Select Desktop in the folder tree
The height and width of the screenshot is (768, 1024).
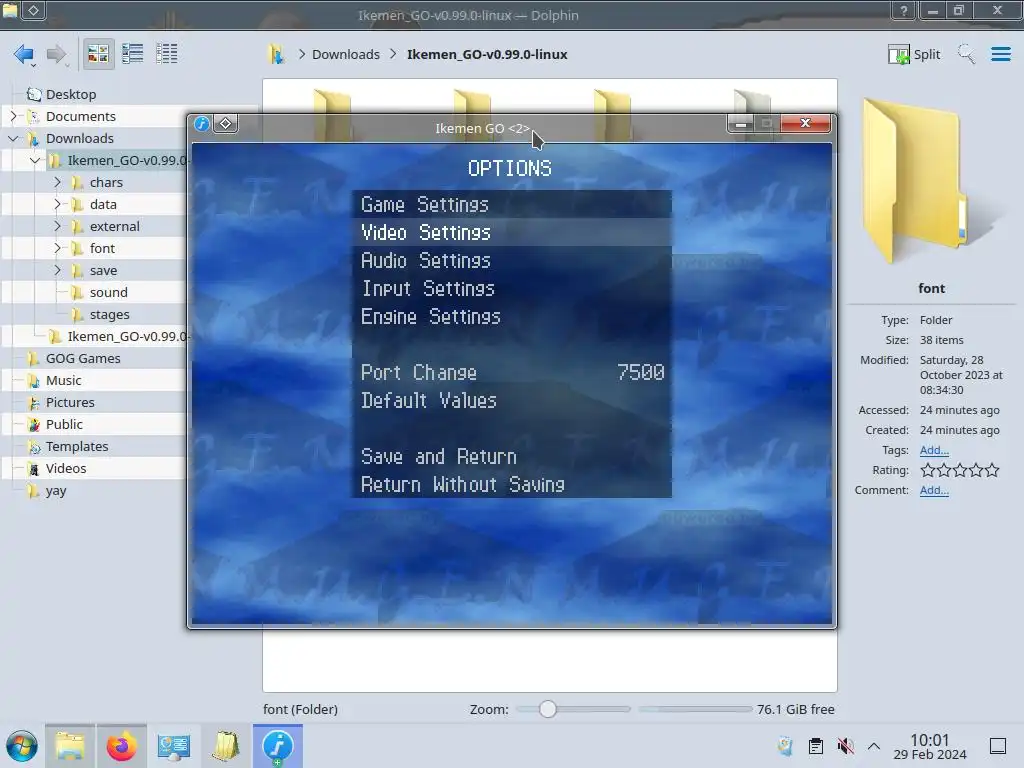point(71,94)
